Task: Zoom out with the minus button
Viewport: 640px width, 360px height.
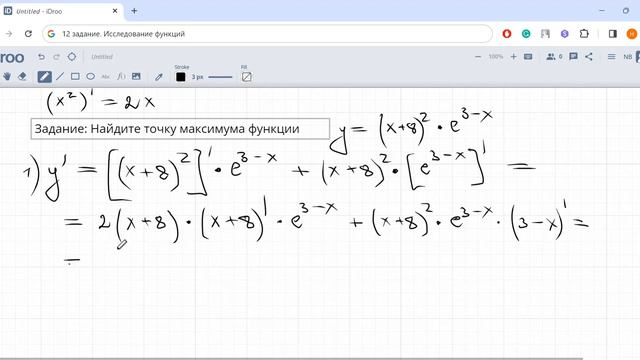Action: click(478, 57)
